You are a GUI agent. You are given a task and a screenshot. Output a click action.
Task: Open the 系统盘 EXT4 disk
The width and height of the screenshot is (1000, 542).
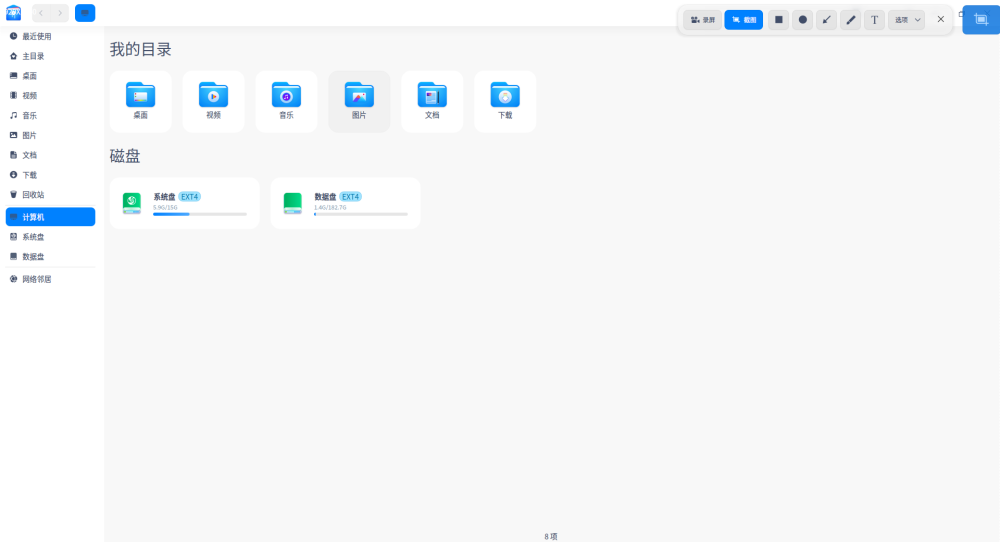click(184, 203)
